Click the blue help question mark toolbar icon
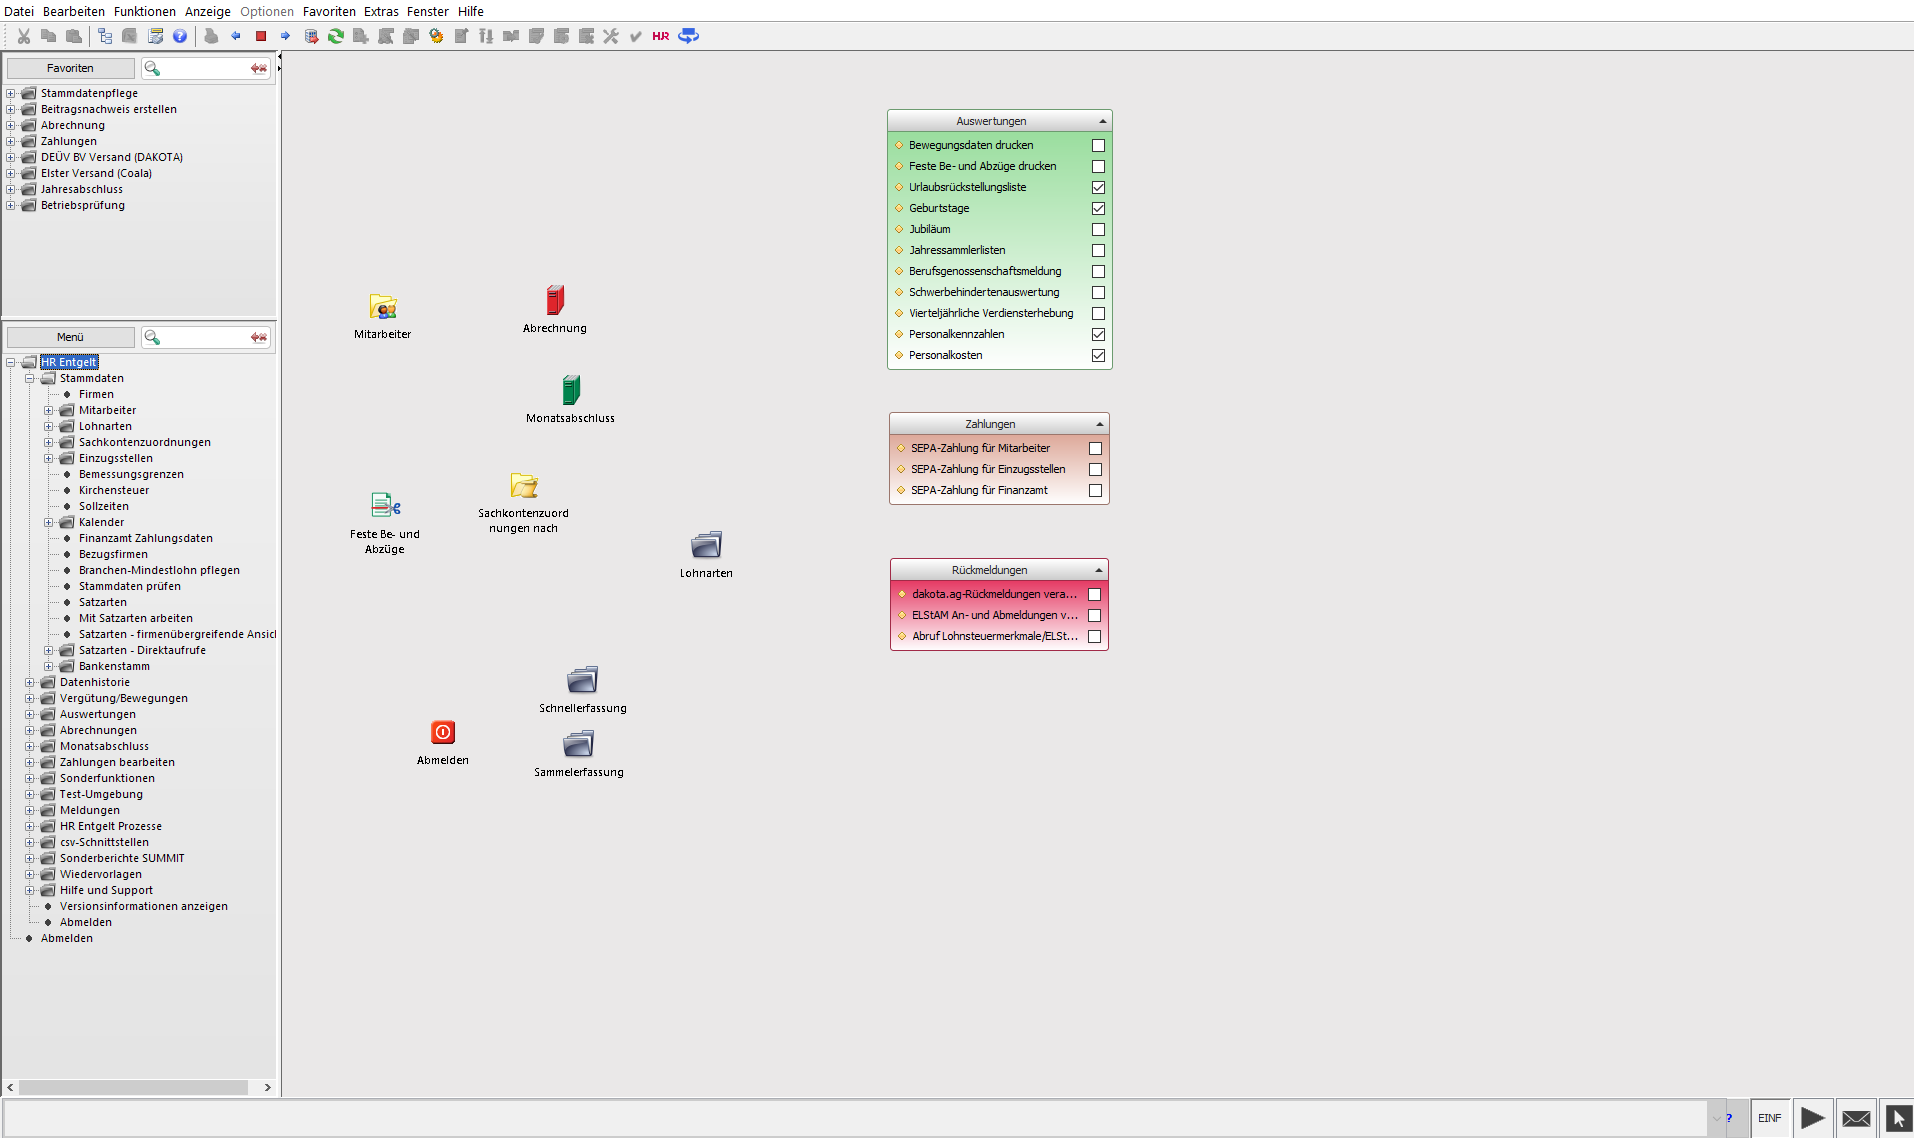The width and height of the screenshot is (1914, 1138). [180, 36]
